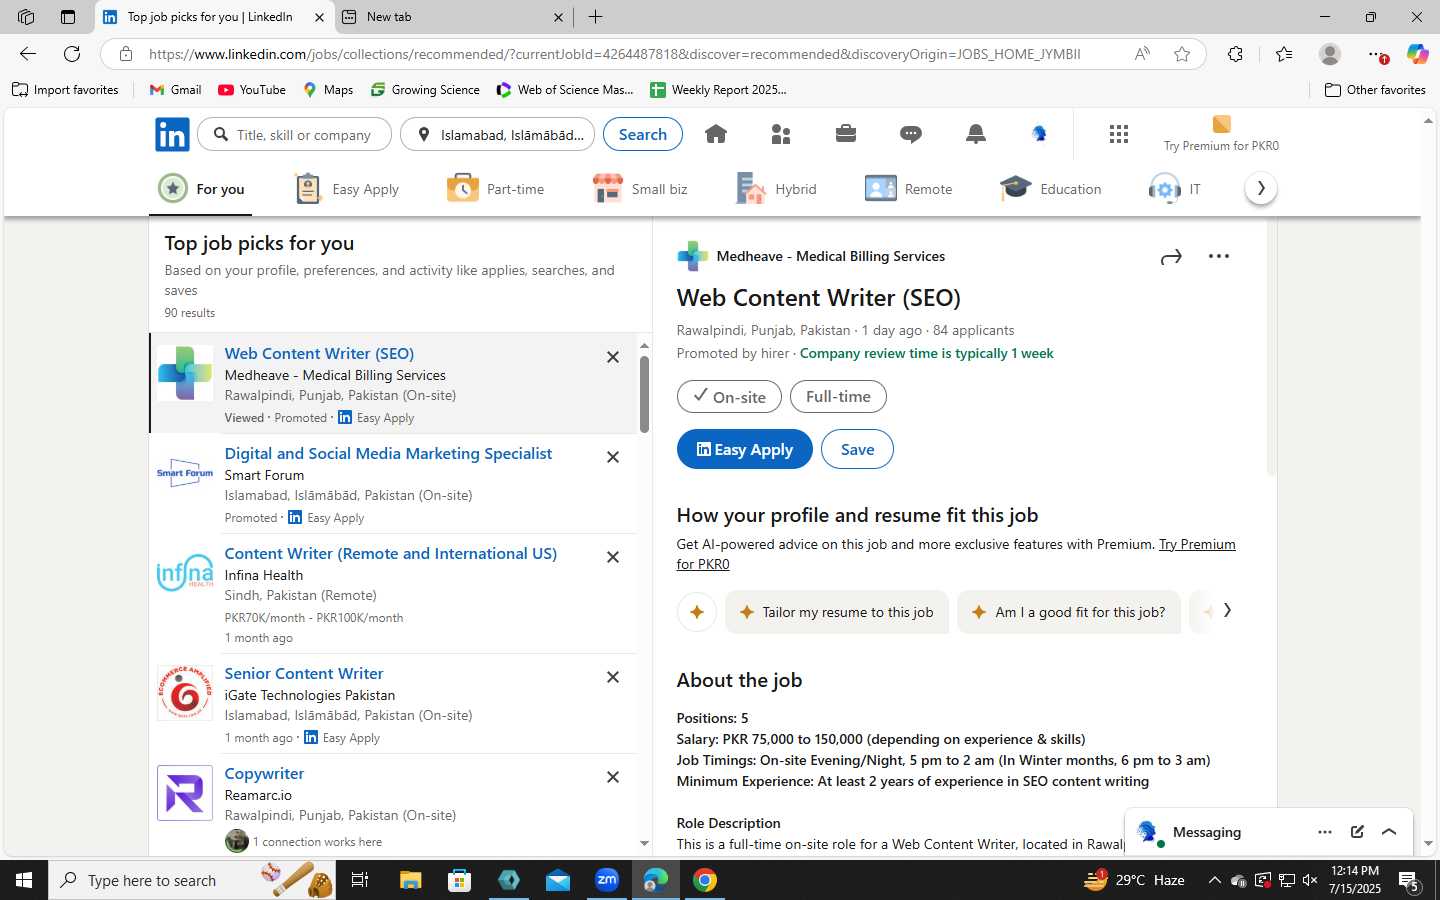The height and width of the screenshot is (900, 1440).
Task: Click the iGate Technologies logo thumbnail
Action: (x=185, y=693)
